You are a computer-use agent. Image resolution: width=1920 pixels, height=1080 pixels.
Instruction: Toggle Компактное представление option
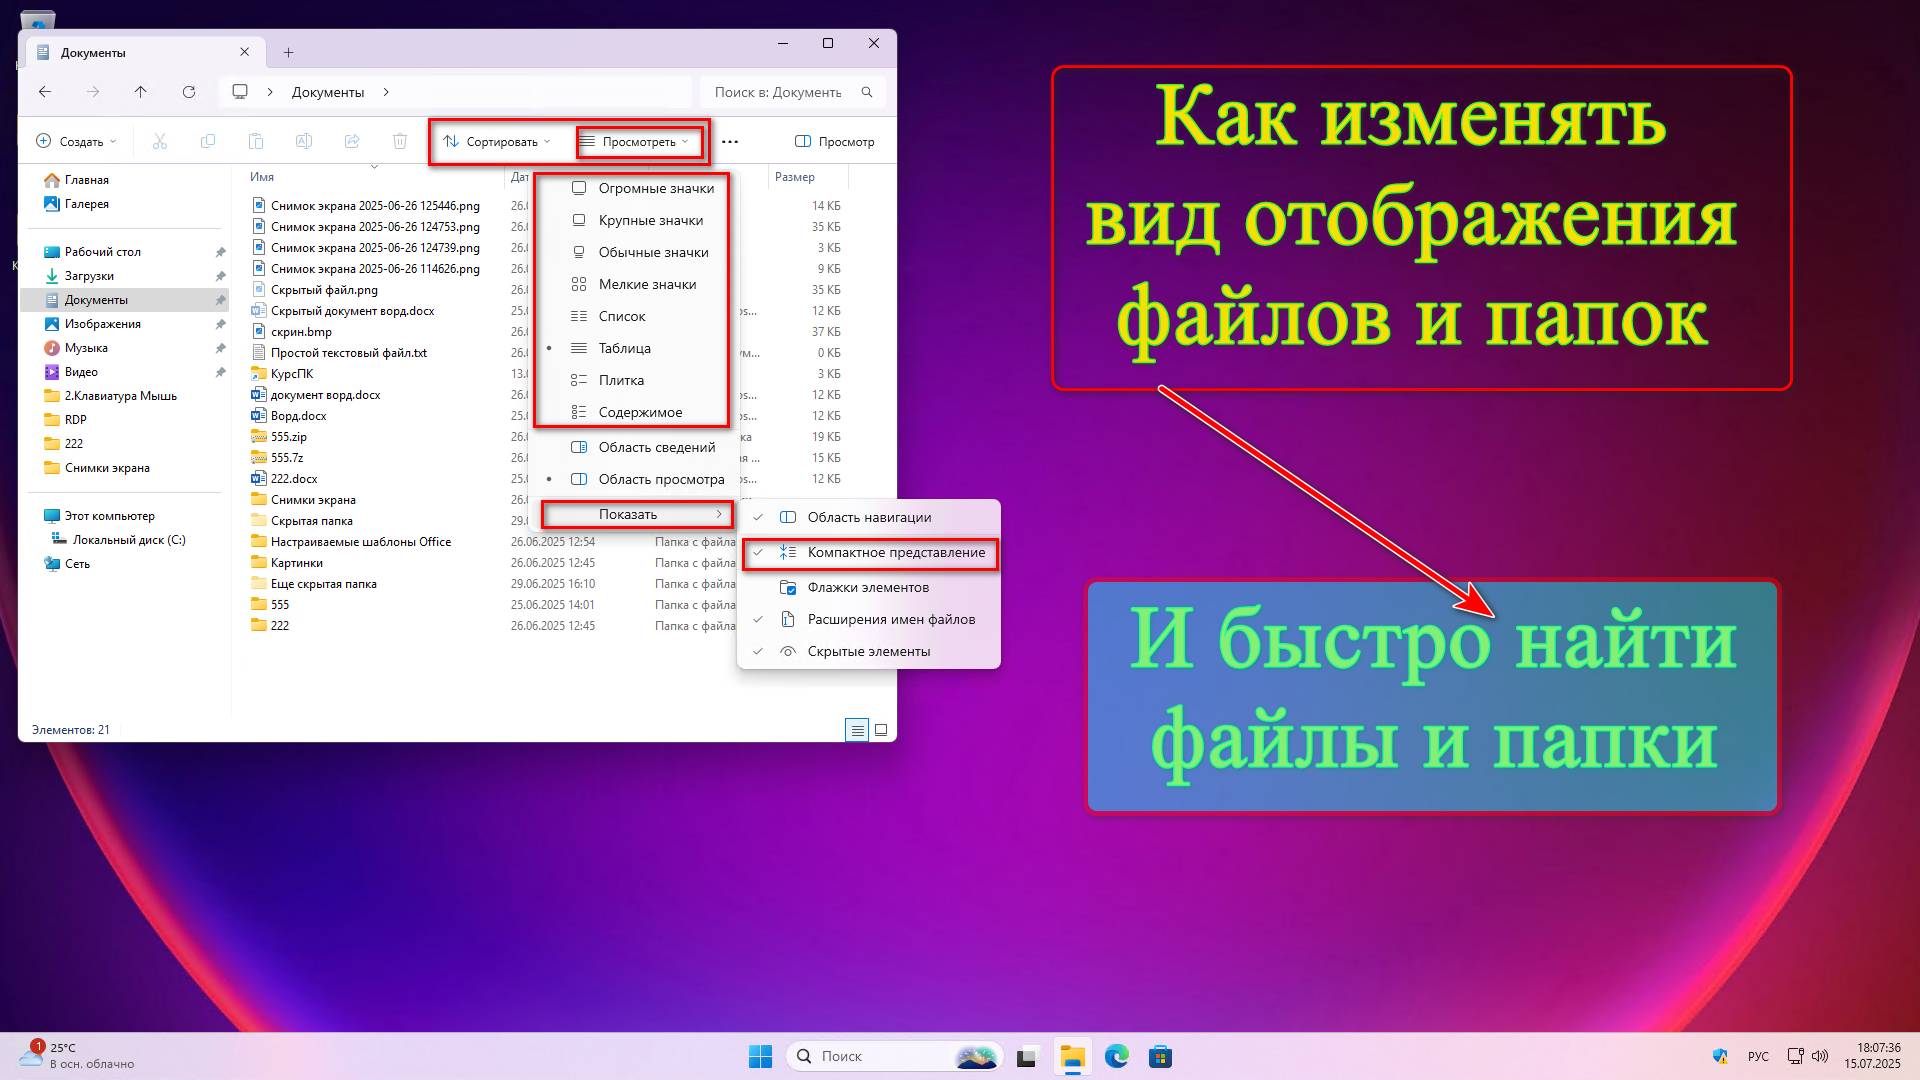(869, 552)
